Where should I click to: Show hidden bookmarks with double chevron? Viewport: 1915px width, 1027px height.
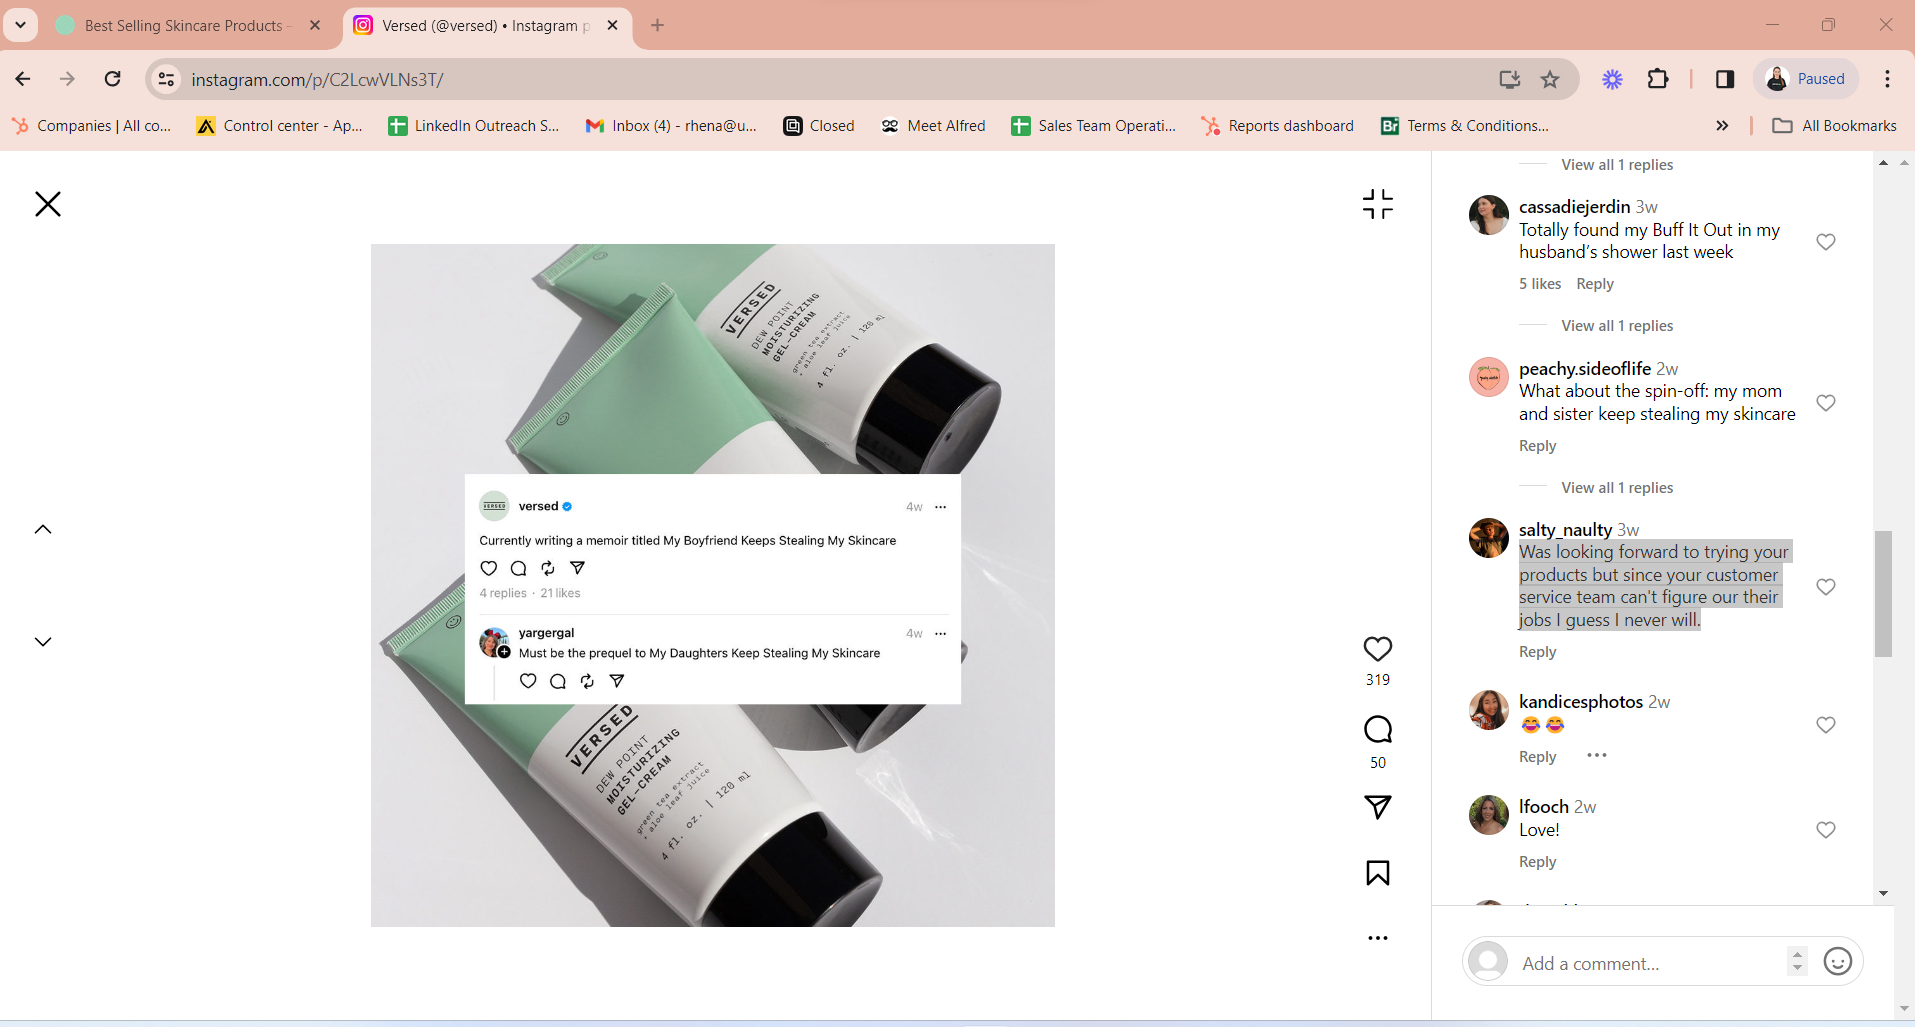click(x=1722, y=126)
